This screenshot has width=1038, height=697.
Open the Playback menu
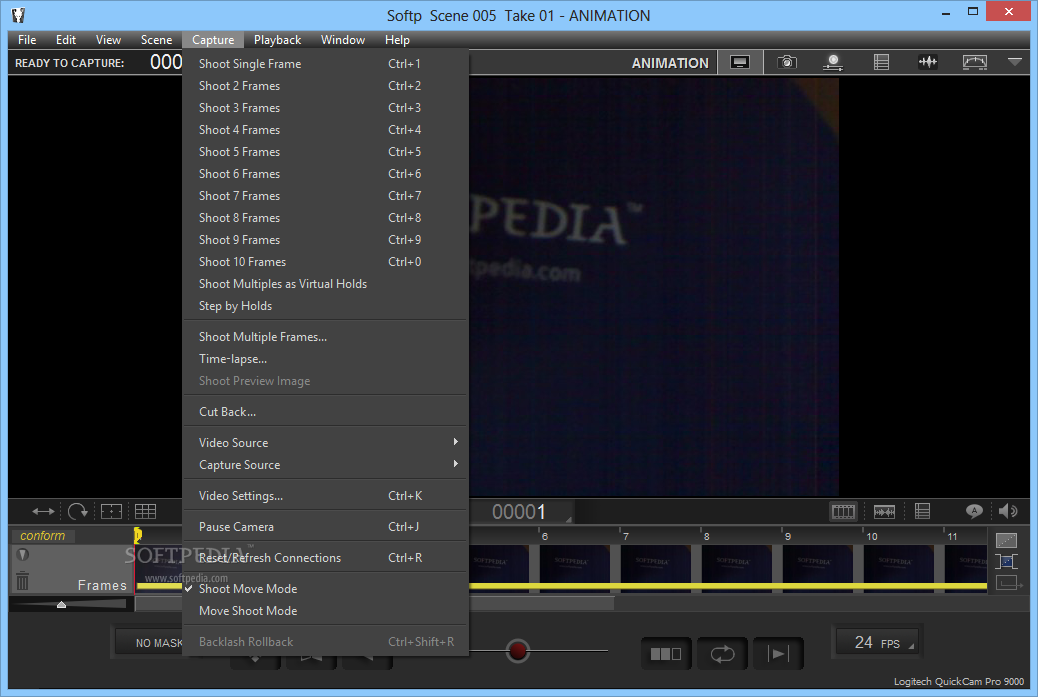277,40
